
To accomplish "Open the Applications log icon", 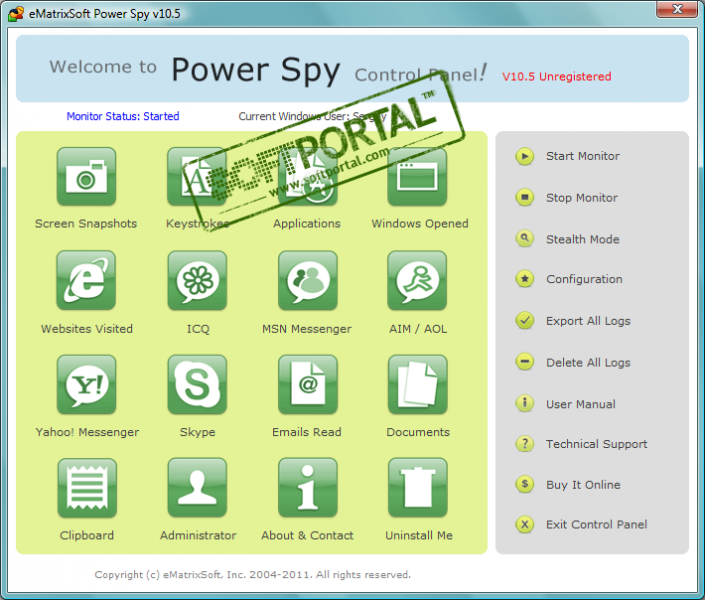I will (308, 176).
